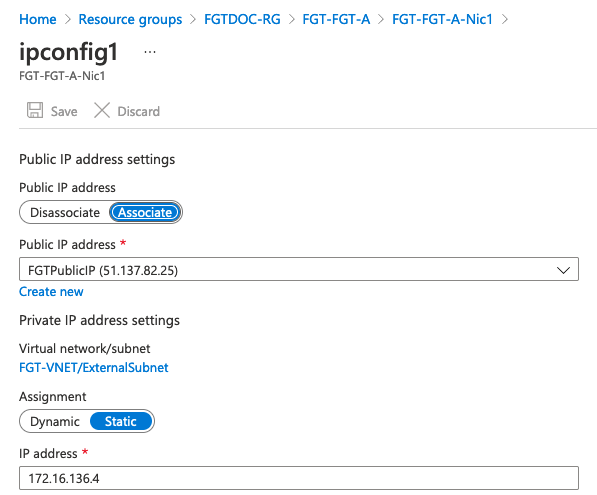
Task: Click the IP address field 172.16.136.4
Action: (x=299, y=478)
